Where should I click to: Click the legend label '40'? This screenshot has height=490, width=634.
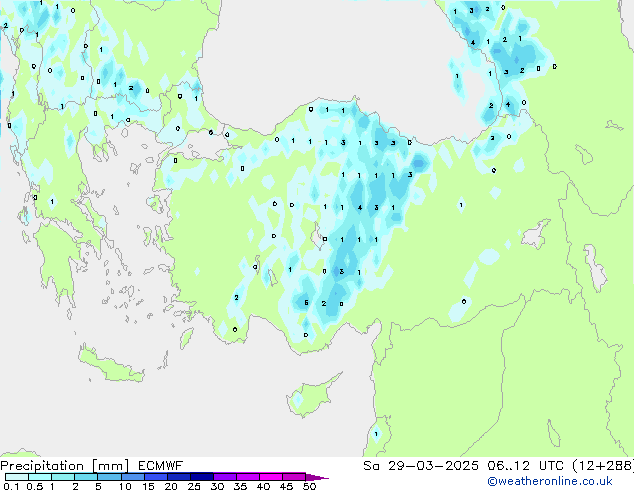263,486
